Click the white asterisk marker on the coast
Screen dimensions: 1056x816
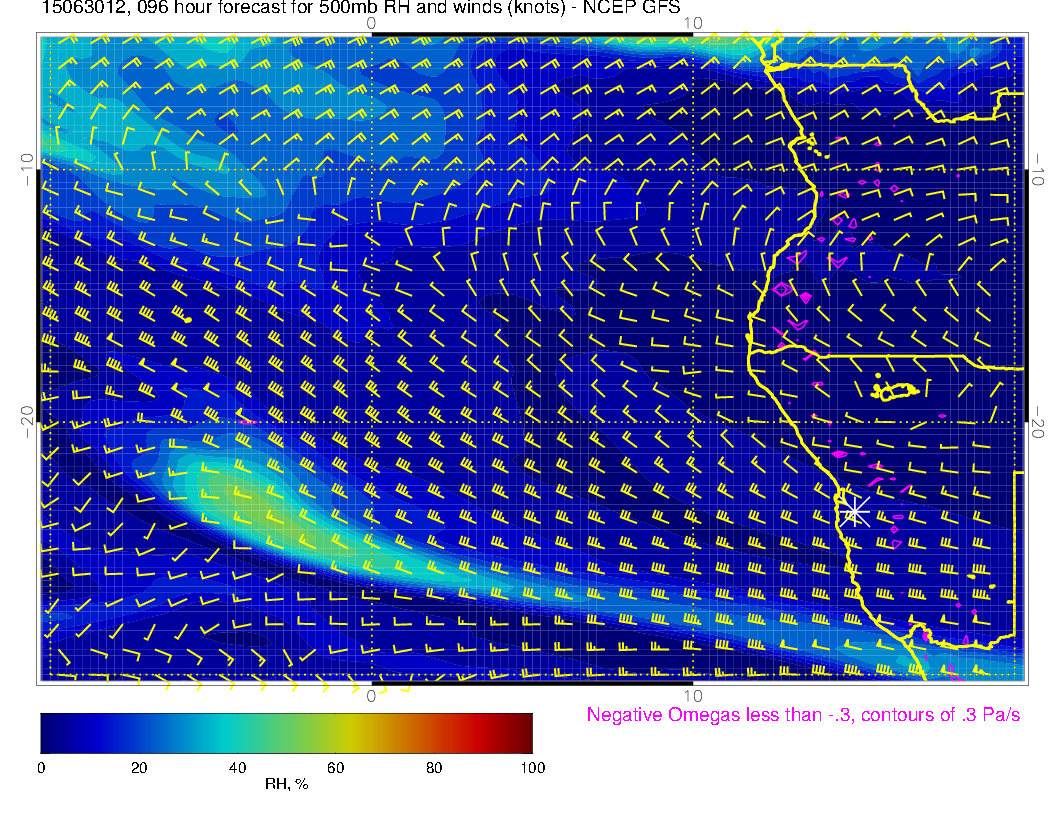point(855,512)
